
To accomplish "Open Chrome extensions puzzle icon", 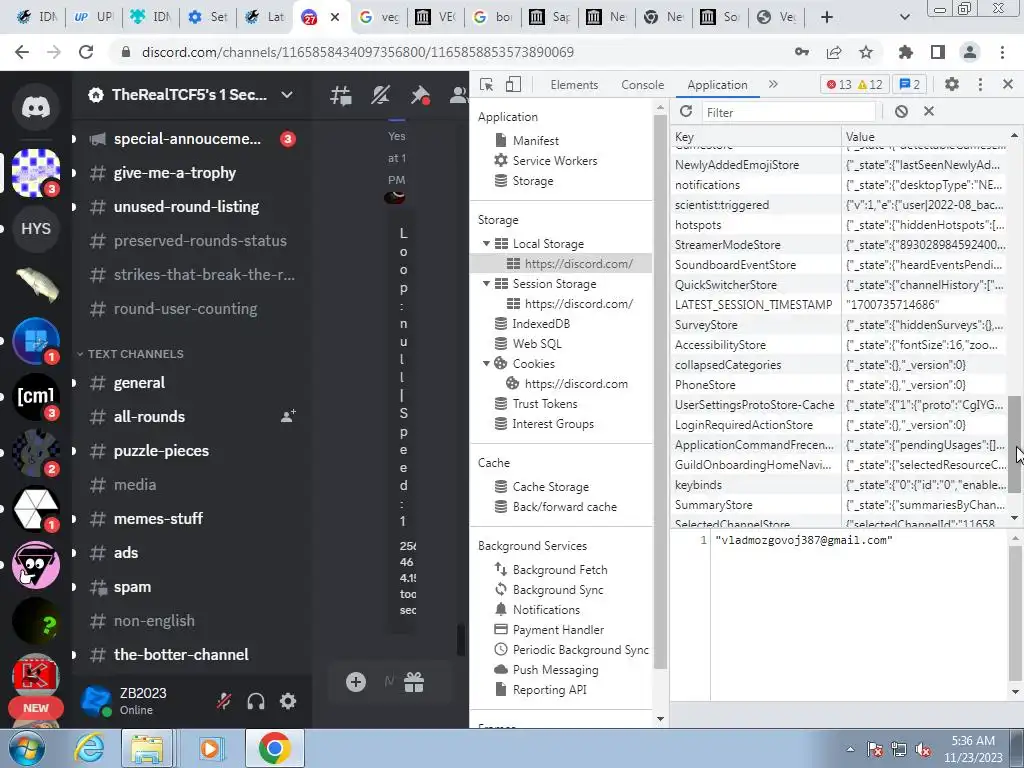I will coord(906,52).
